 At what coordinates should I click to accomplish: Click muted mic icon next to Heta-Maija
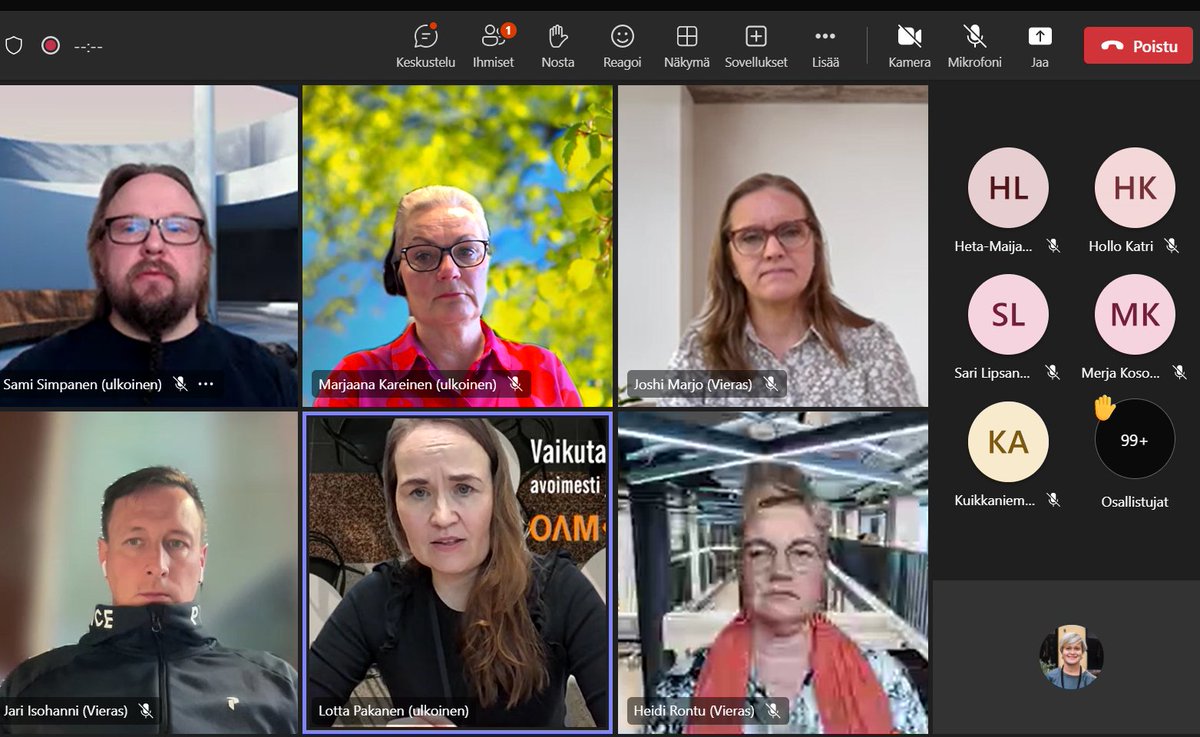pyautogui.click(x=1053, y=246)
